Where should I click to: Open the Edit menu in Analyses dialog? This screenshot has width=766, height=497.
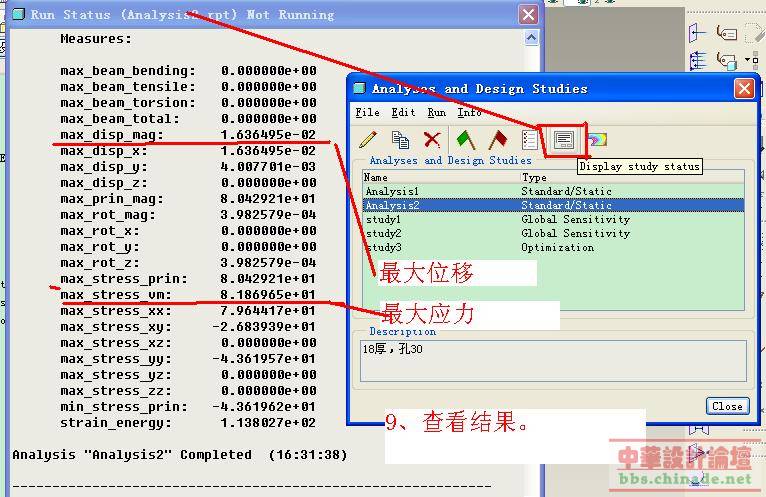pos(403,112)
